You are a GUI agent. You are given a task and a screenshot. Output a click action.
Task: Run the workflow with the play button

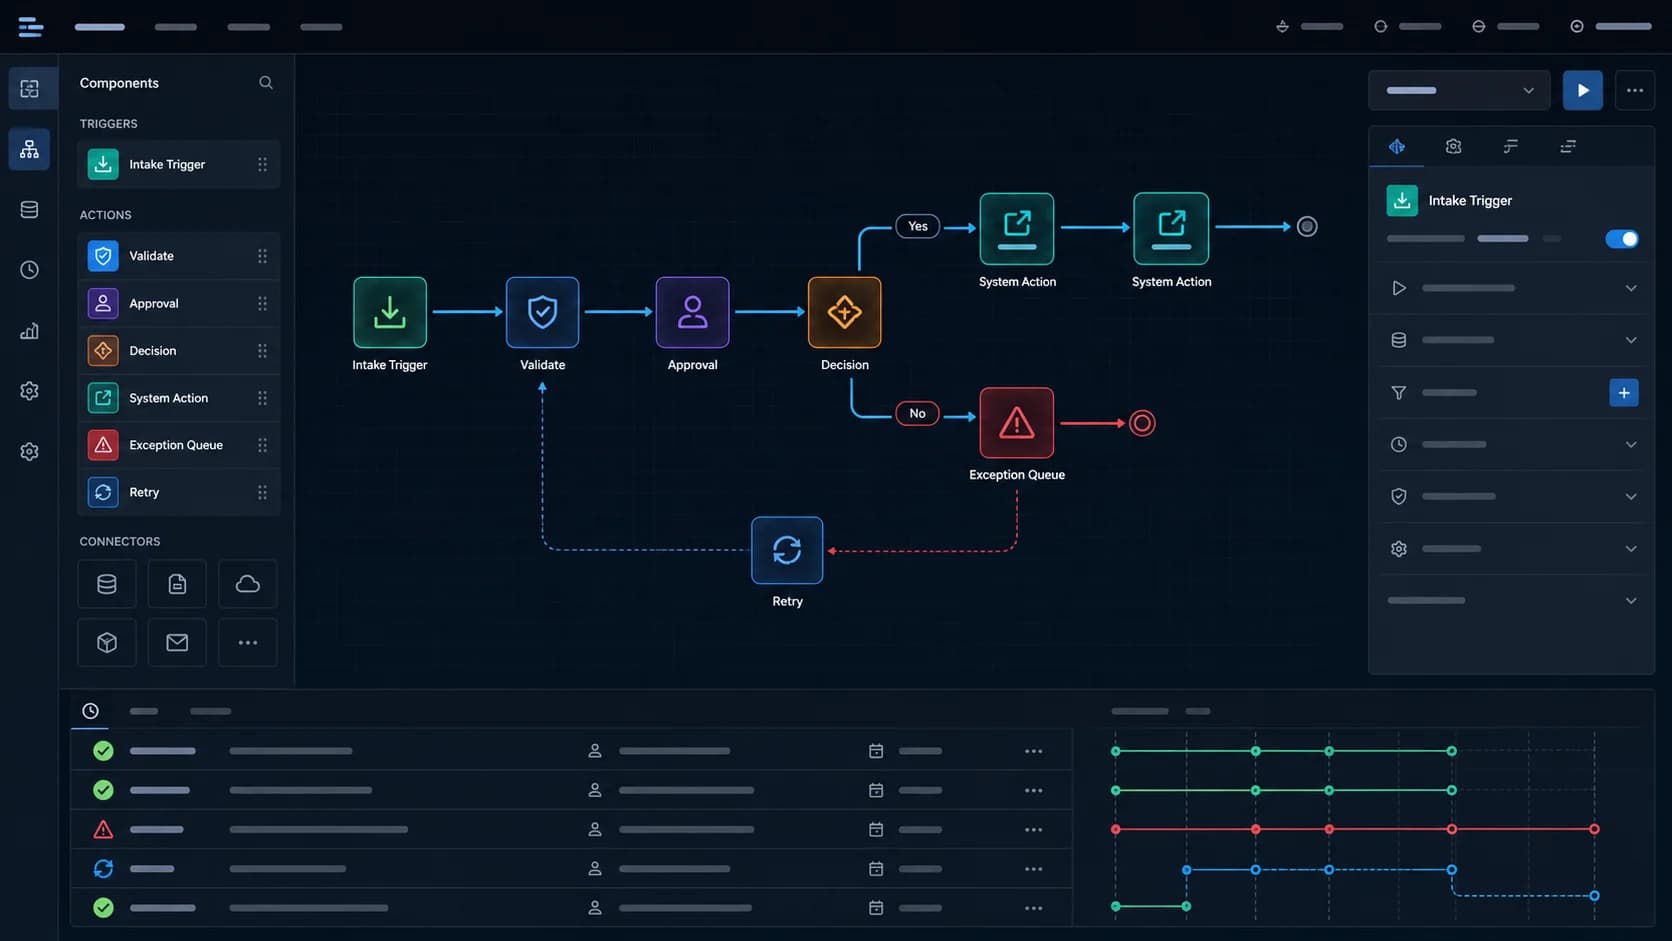coord(1582,90)
